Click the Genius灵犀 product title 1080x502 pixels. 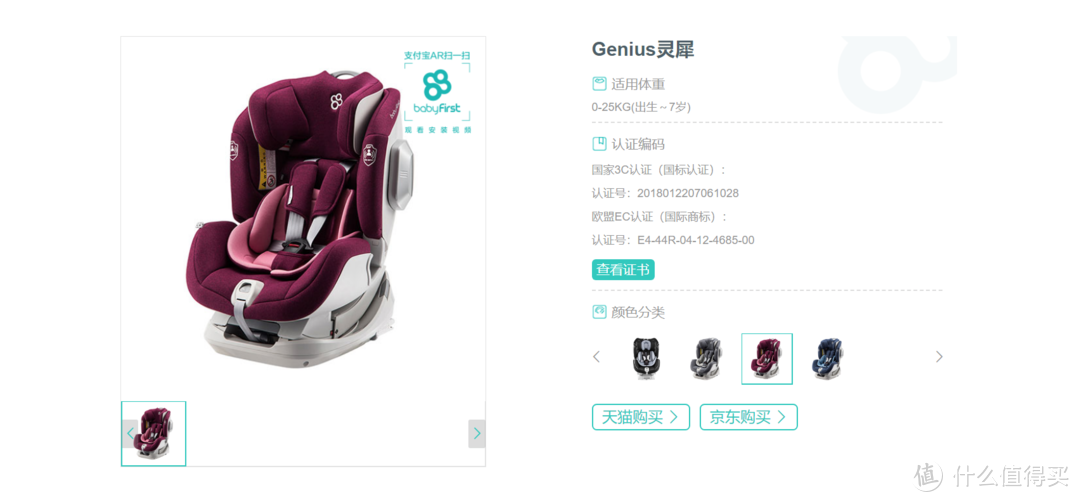tap(643, 50)
